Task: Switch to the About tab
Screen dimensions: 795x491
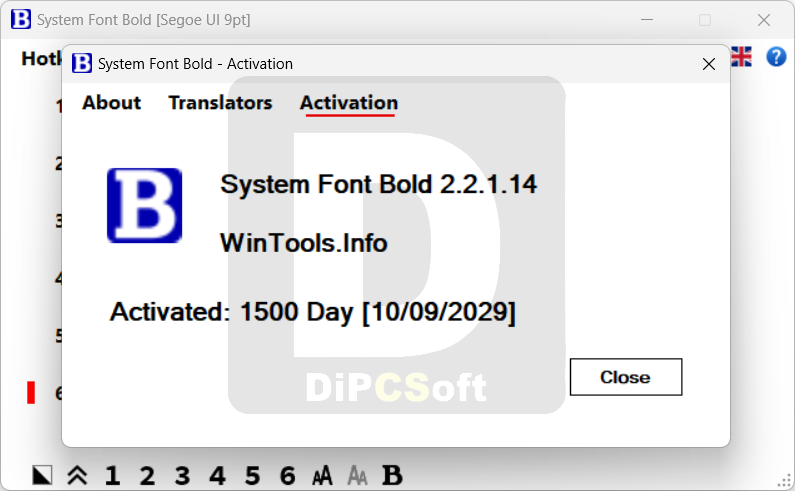Action: [x=112, y=103]
